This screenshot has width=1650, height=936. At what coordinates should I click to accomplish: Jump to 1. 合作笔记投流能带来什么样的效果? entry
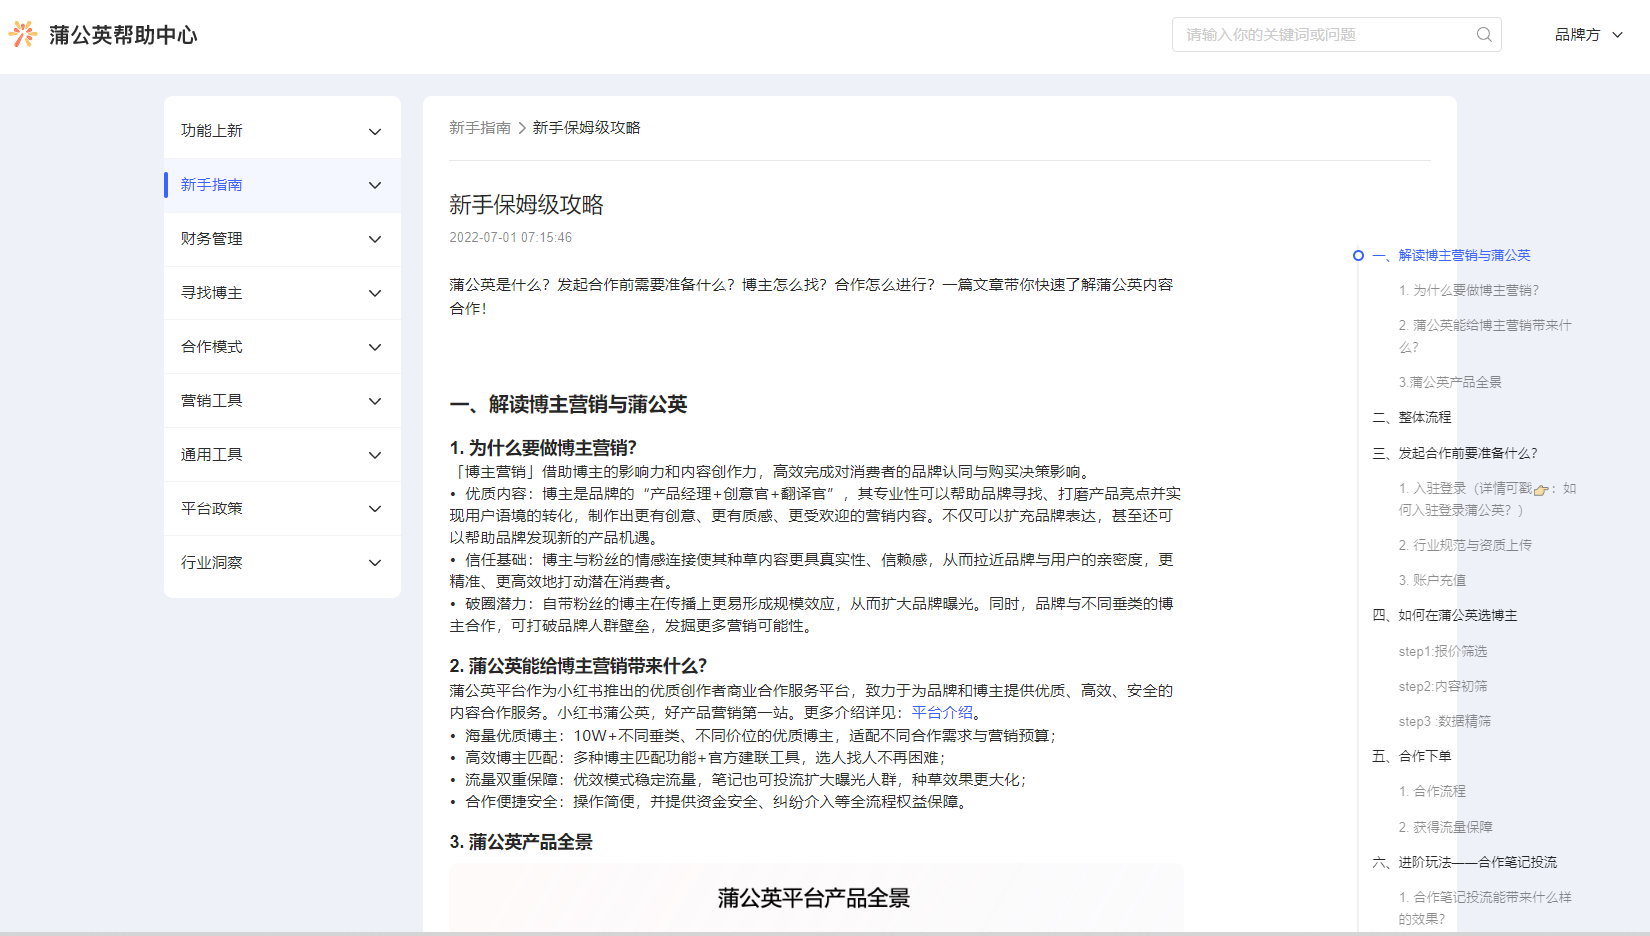(x=1485, y=908)
